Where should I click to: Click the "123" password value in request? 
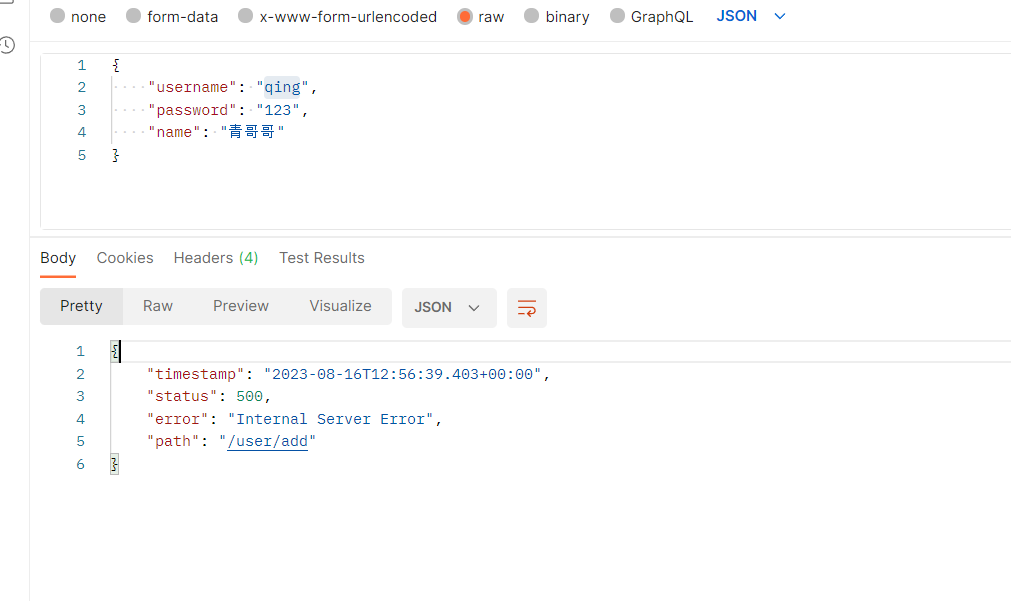[278, 110]
